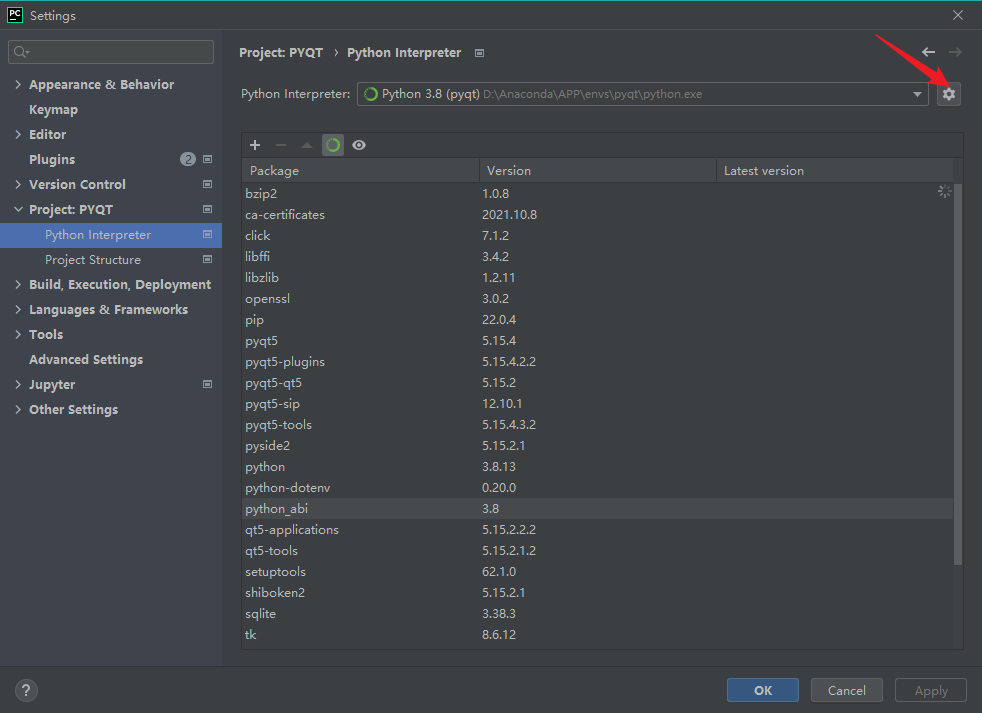Image resolution: width=982 pixels, height=713 pixels.
Task: Open help with the question mark button
Action: click(x=26, y=690)
